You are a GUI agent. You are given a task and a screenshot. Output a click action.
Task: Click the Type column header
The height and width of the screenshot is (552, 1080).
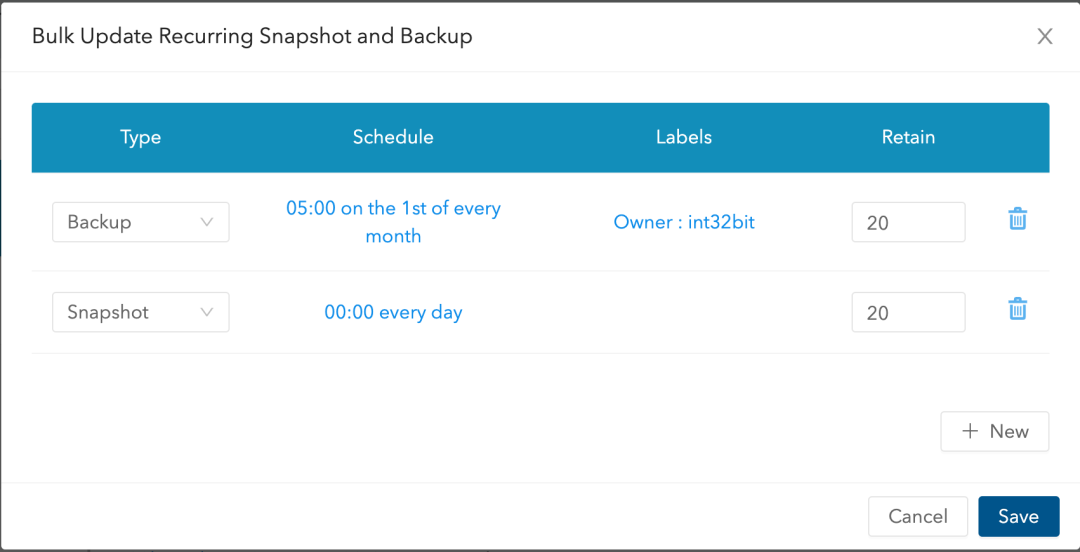(x=140, y=138)
